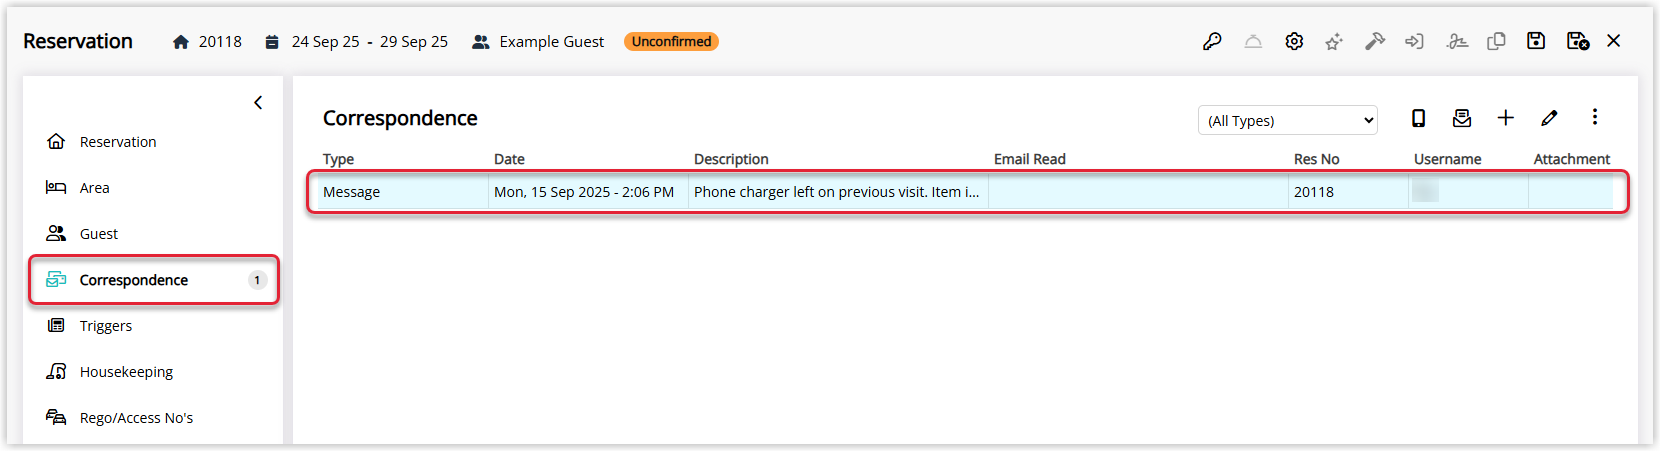This screenshot has width=1661, height=452.
Task: Sort by the Date column header
Action: (x=509, y=159)
